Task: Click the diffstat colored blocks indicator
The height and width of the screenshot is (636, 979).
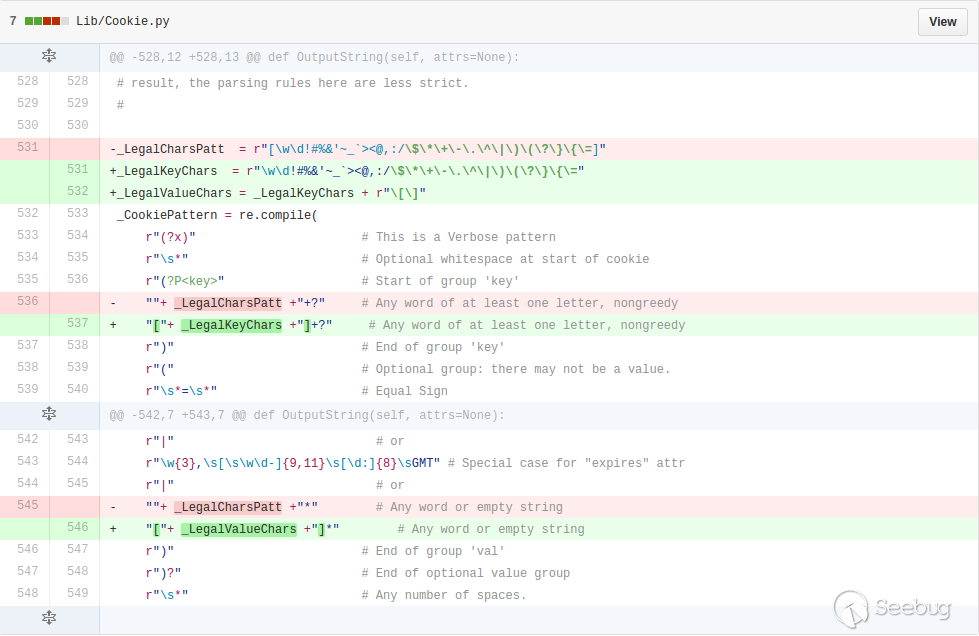Action: pos(47,21)
